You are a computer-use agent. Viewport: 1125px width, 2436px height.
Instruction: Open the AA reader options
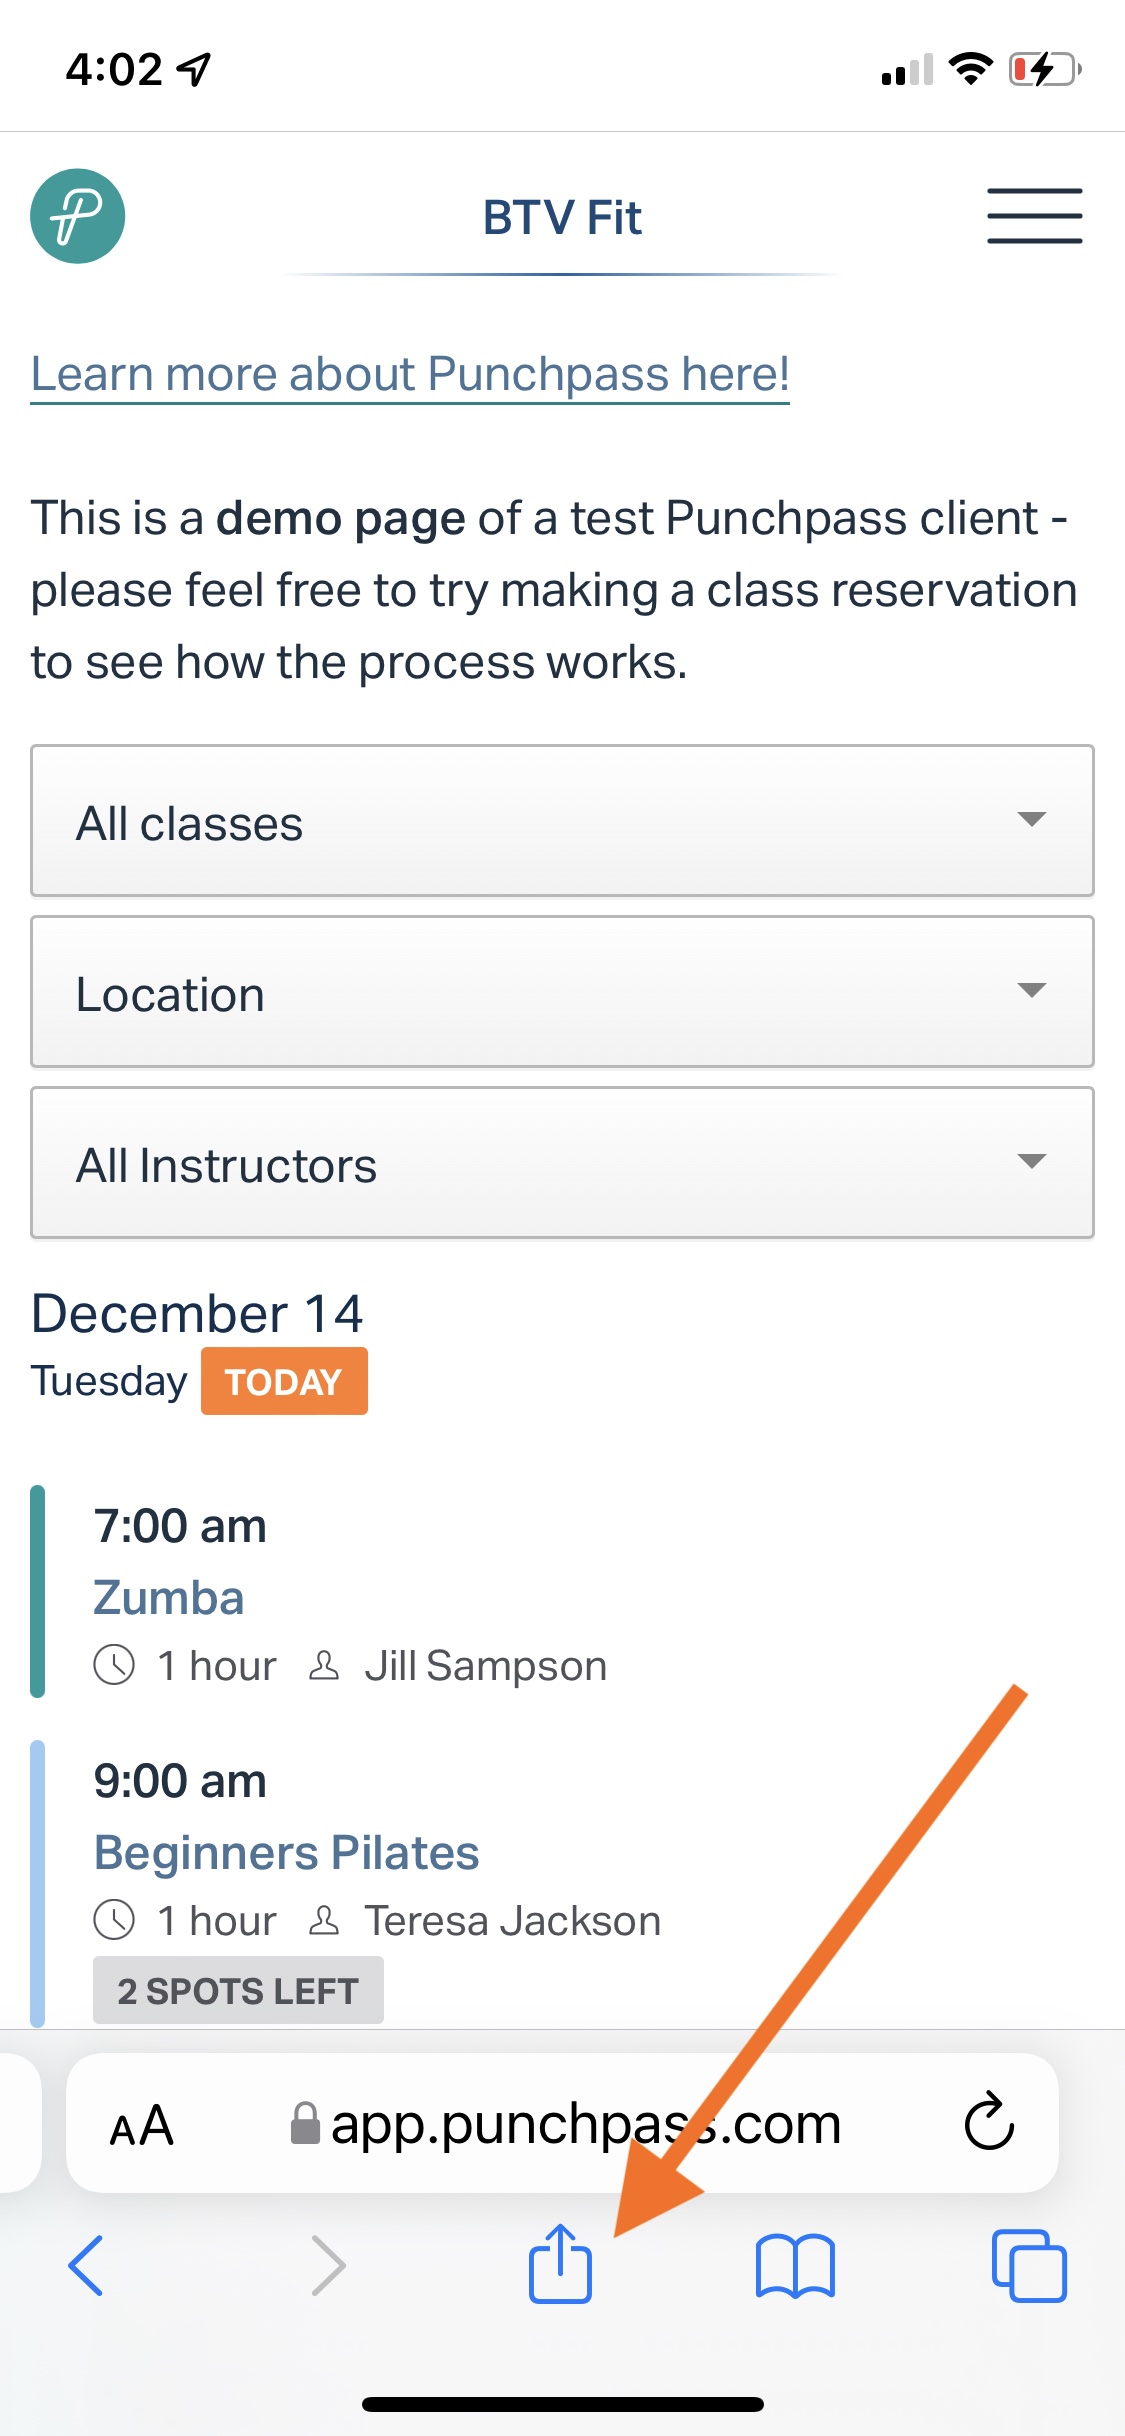coord(142,2125)
